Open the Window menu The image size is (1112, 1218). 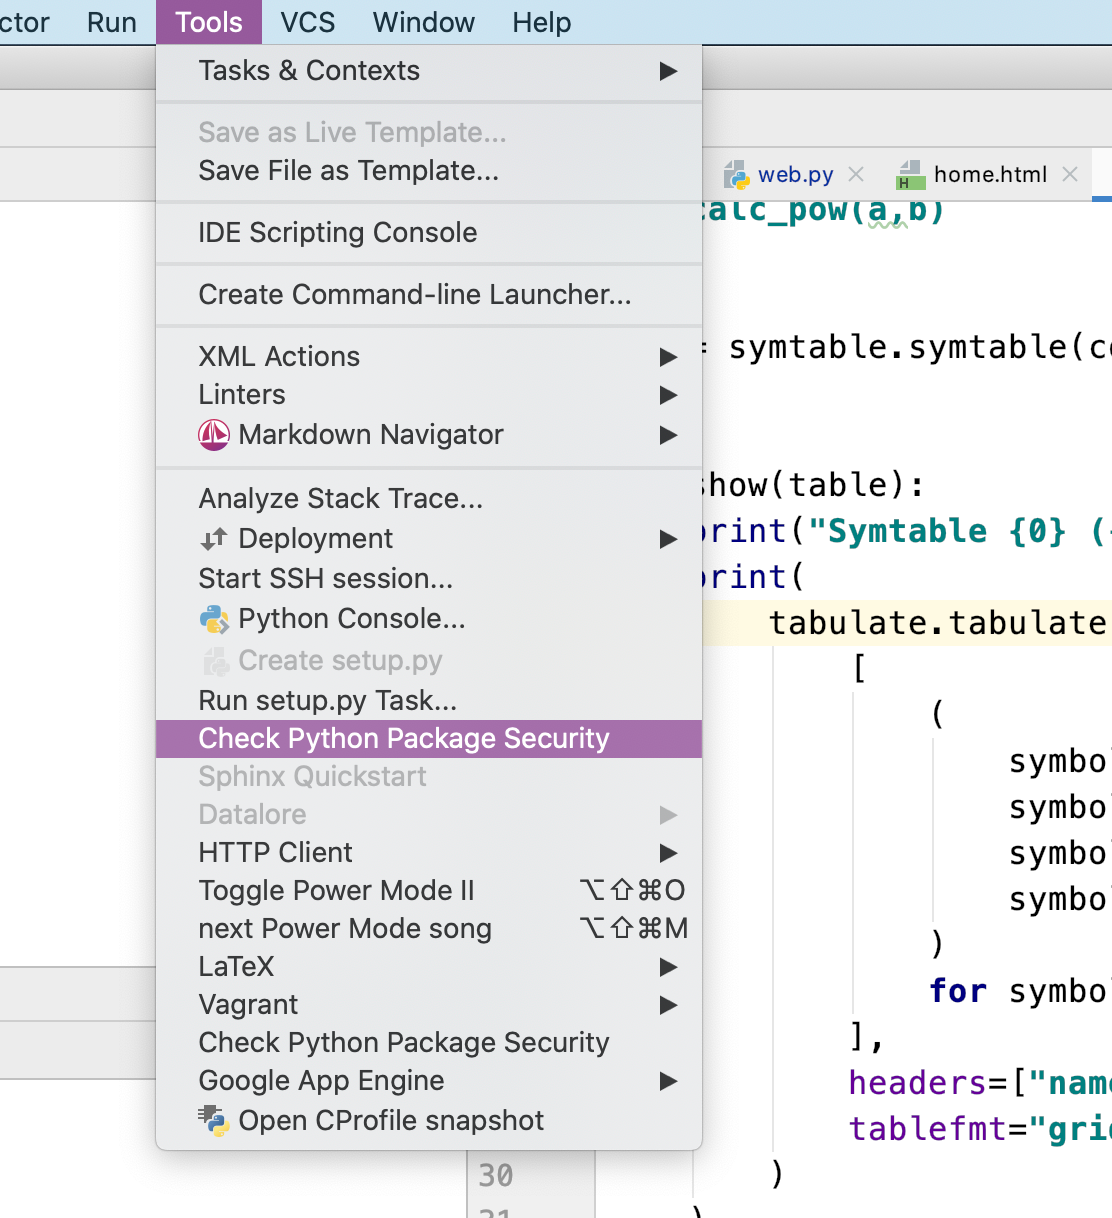tap(423, 22)
